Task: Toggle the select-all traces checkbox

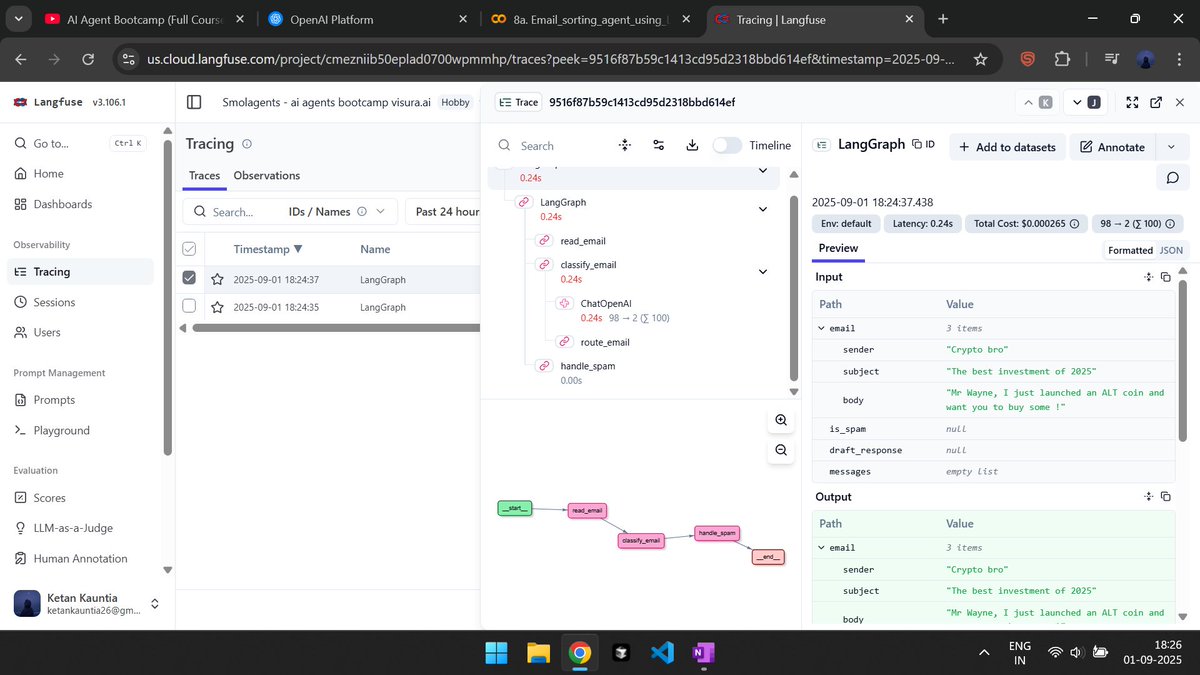Action: [x=190, y=249]
